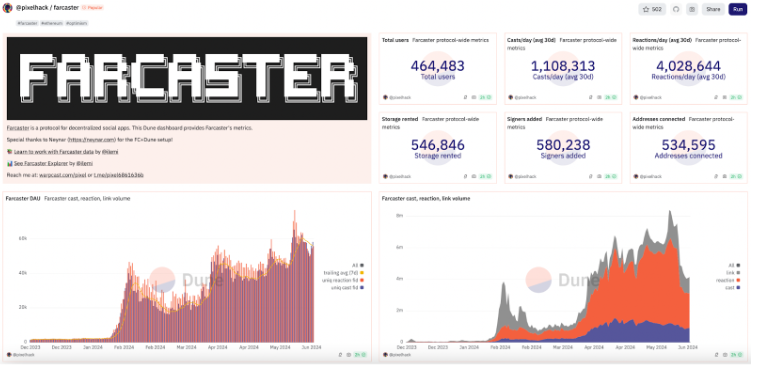Click the FARCASTER banner image
Viewport: 757px width, 372px height.
pyautogui.click(x=187, y=78)
